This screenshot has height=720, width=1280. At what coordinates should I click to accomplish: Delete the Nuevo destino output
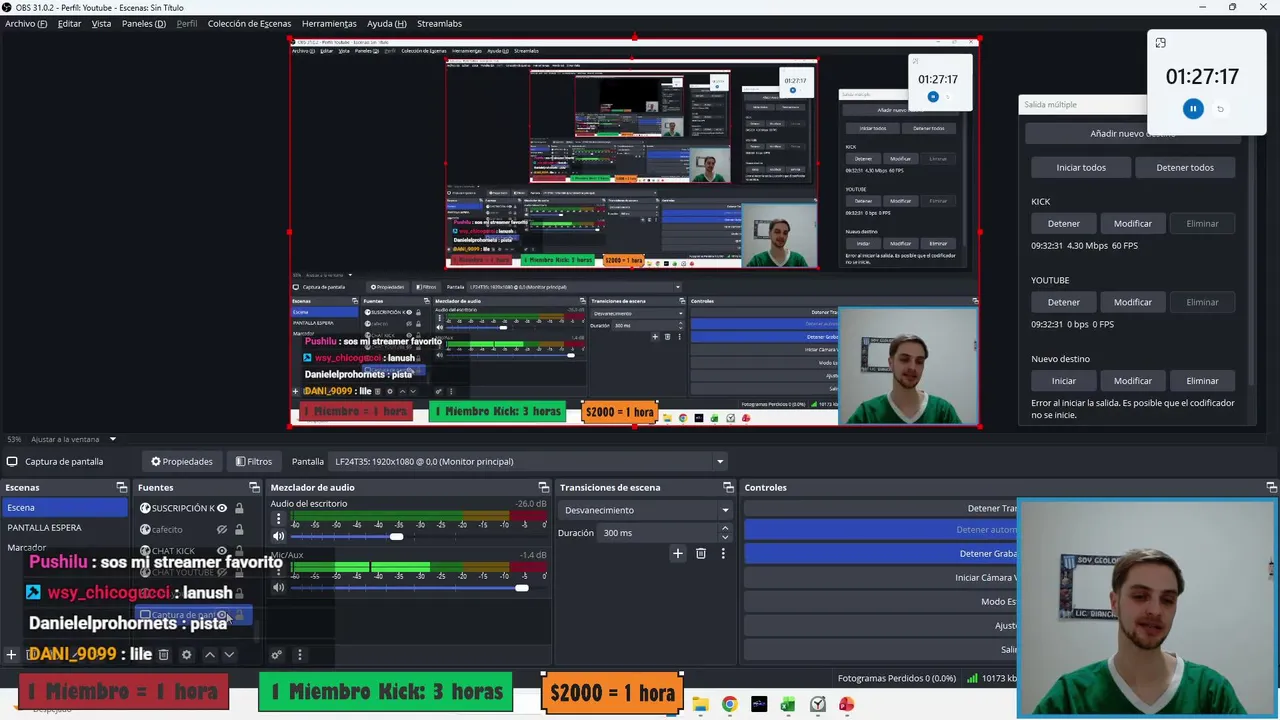coord(1202,381)
